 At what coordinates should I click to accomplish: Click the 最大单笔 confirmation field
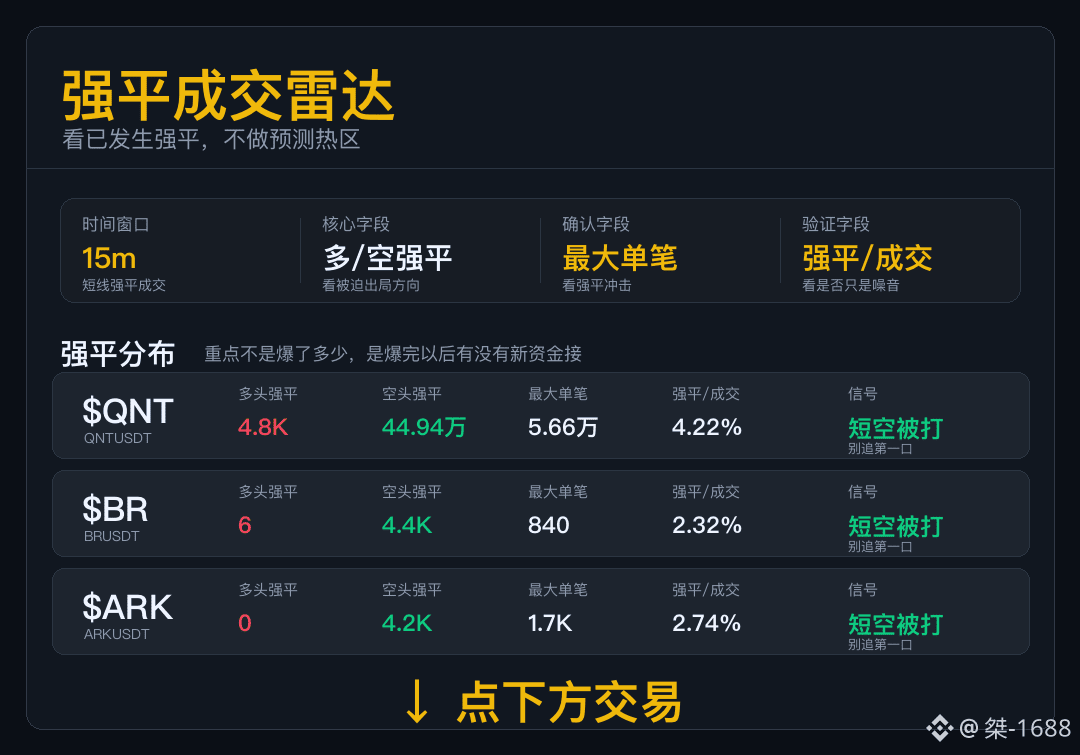tap(620, 259)
